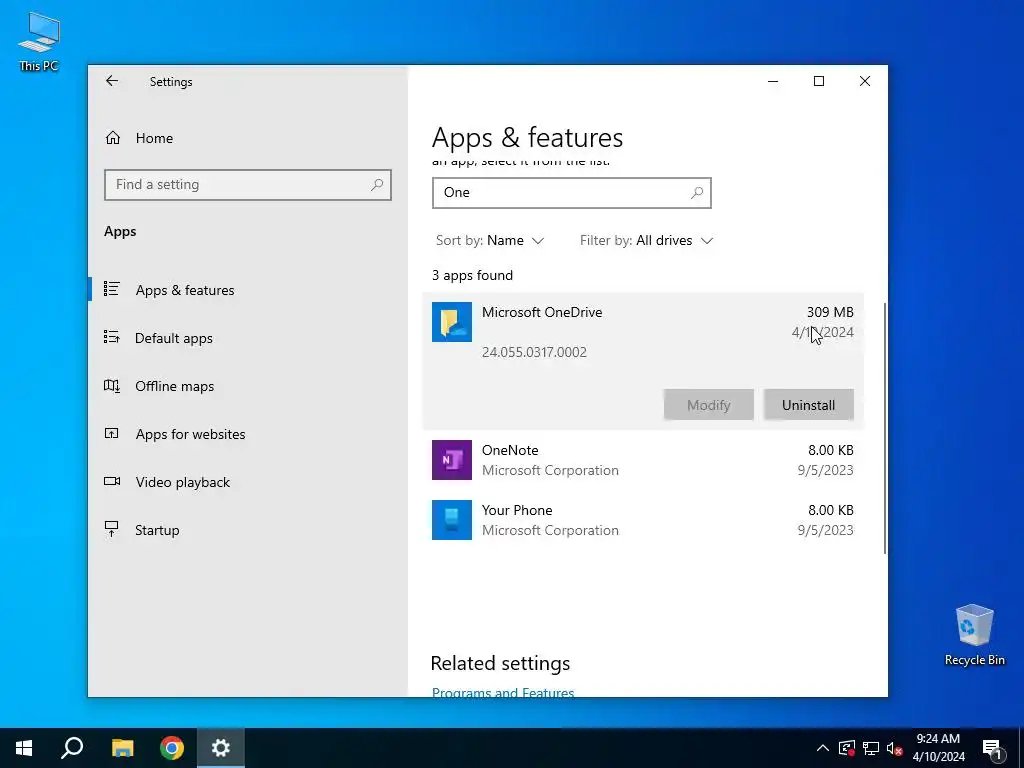The height and width of the screenshot is (768, 1024).
Task: Open Startup settings page
Action: [x=157, y=530]
